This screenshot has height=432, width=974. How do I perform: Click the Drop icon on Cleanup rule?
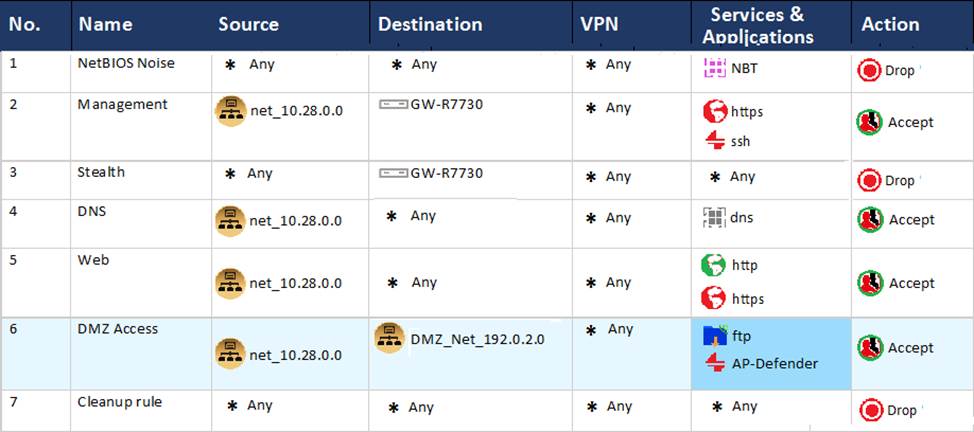coord(870,410)
